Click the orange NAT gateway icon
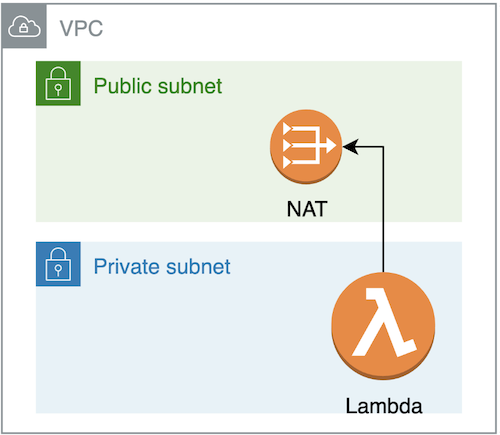The height and width of the screenshot is (435, 500). click(x=306, y=147)
